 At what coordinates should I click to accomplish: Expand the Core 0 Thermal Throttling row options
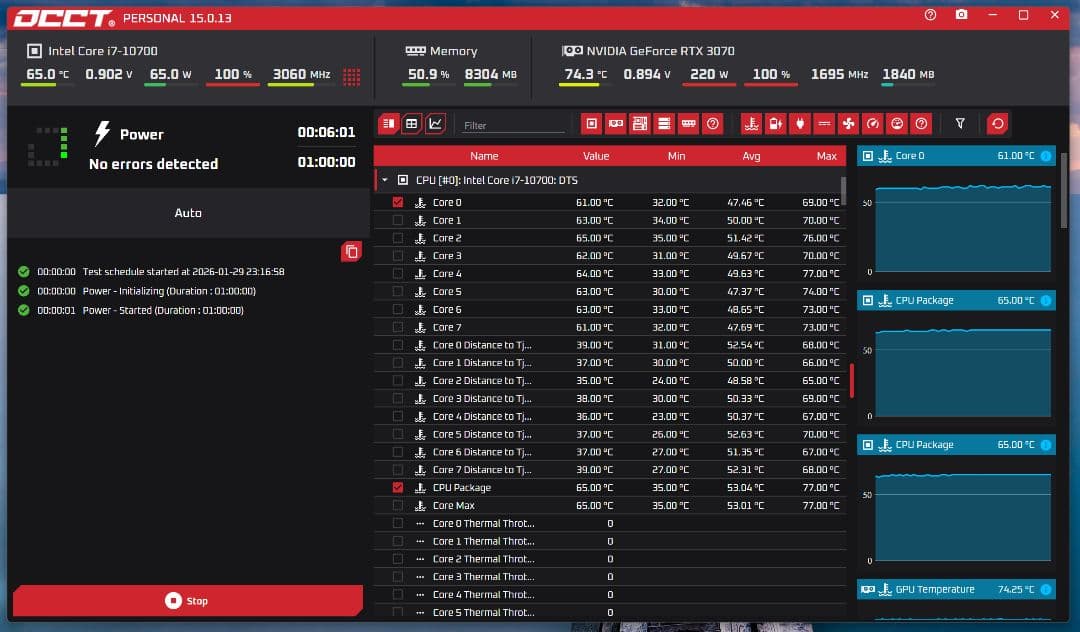click(x=420, y=524)
